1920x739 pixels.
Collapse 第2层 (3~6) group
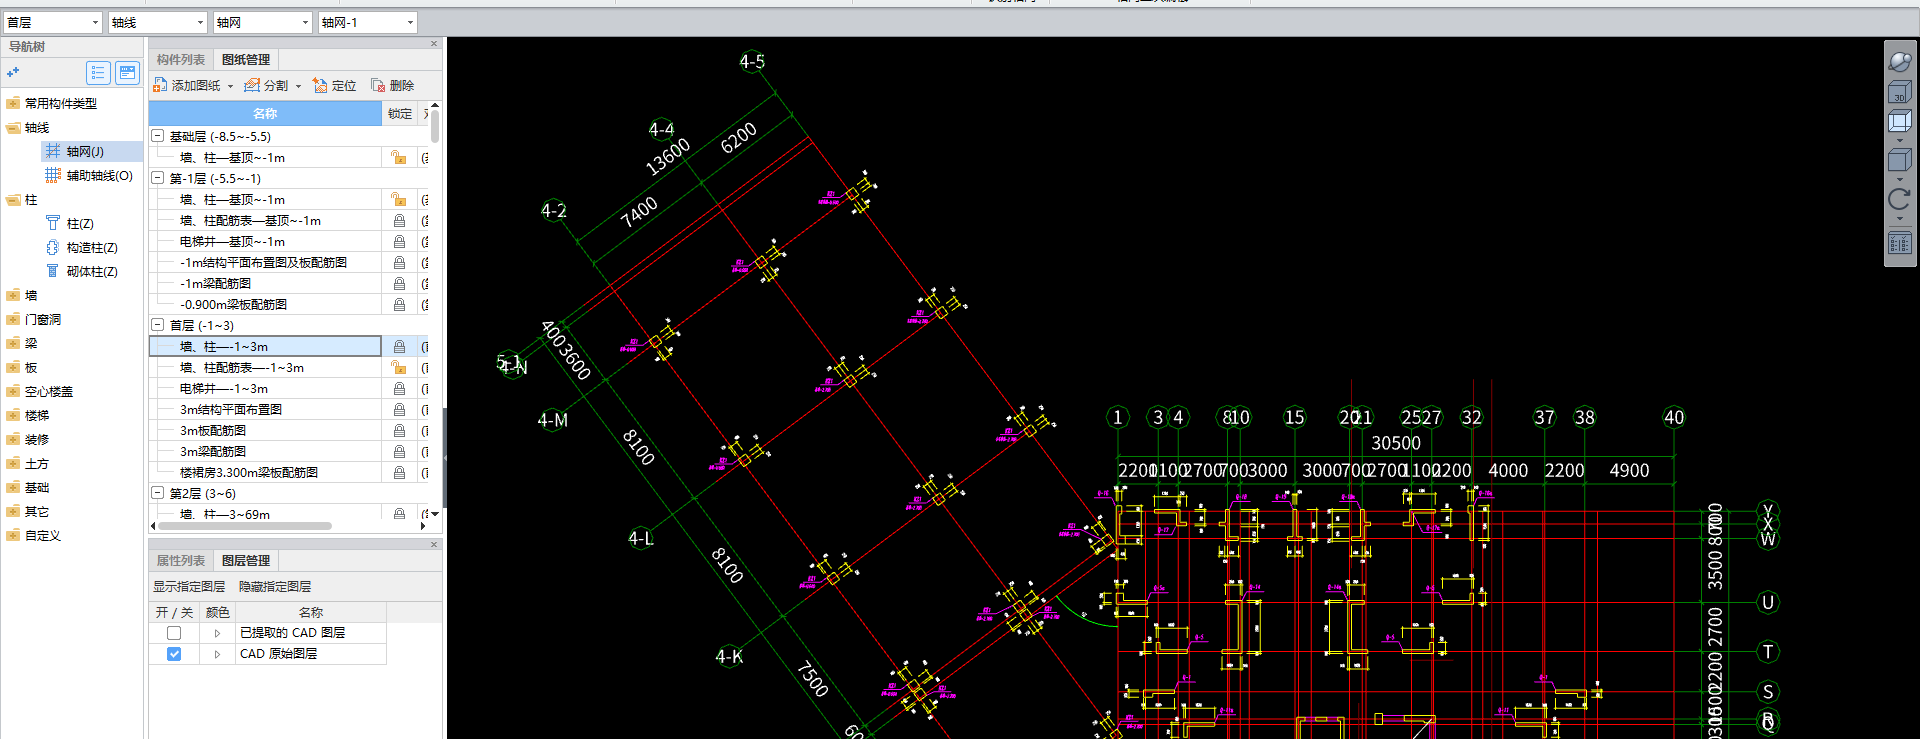click(x=157, y=493)
